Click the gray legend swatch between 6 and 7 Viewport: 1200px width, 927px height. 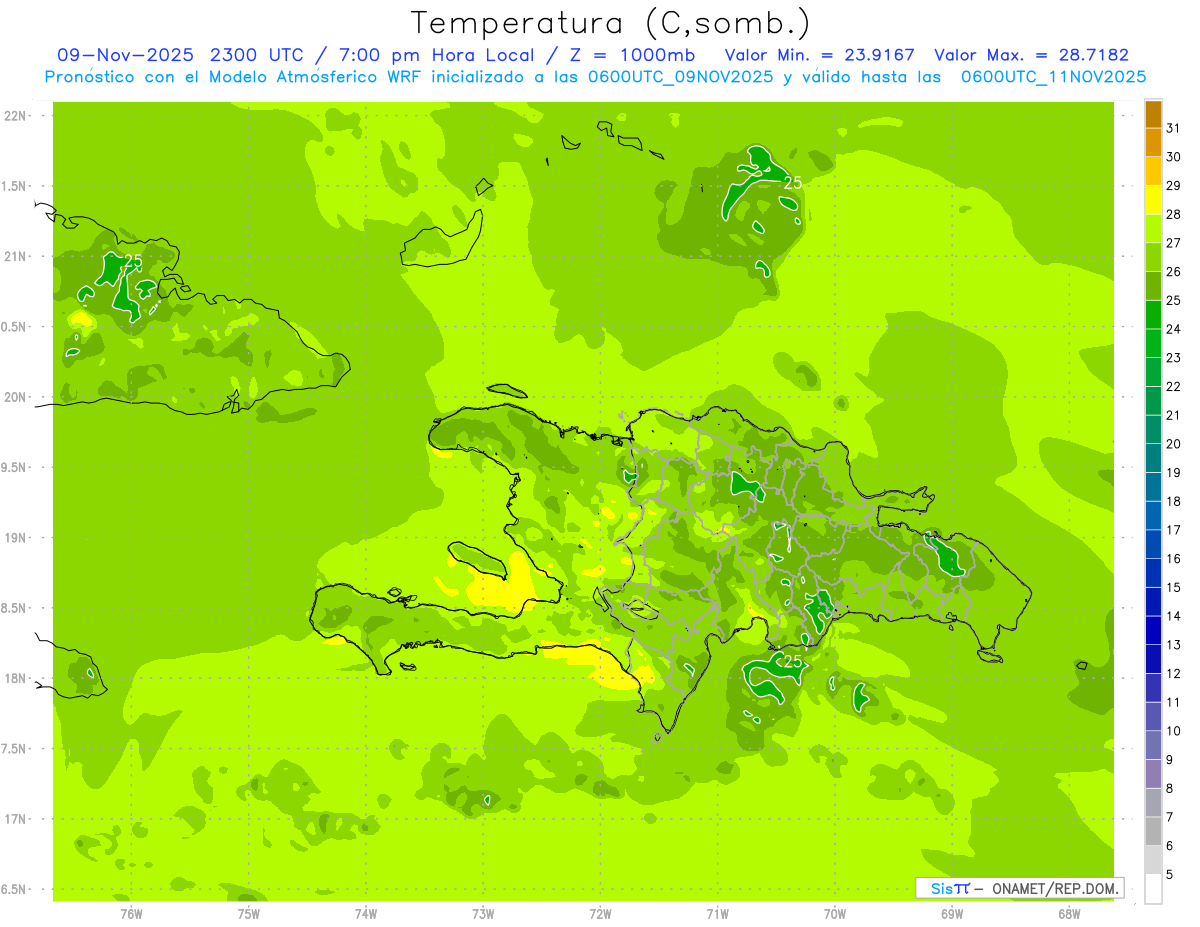pos(1153,831)
